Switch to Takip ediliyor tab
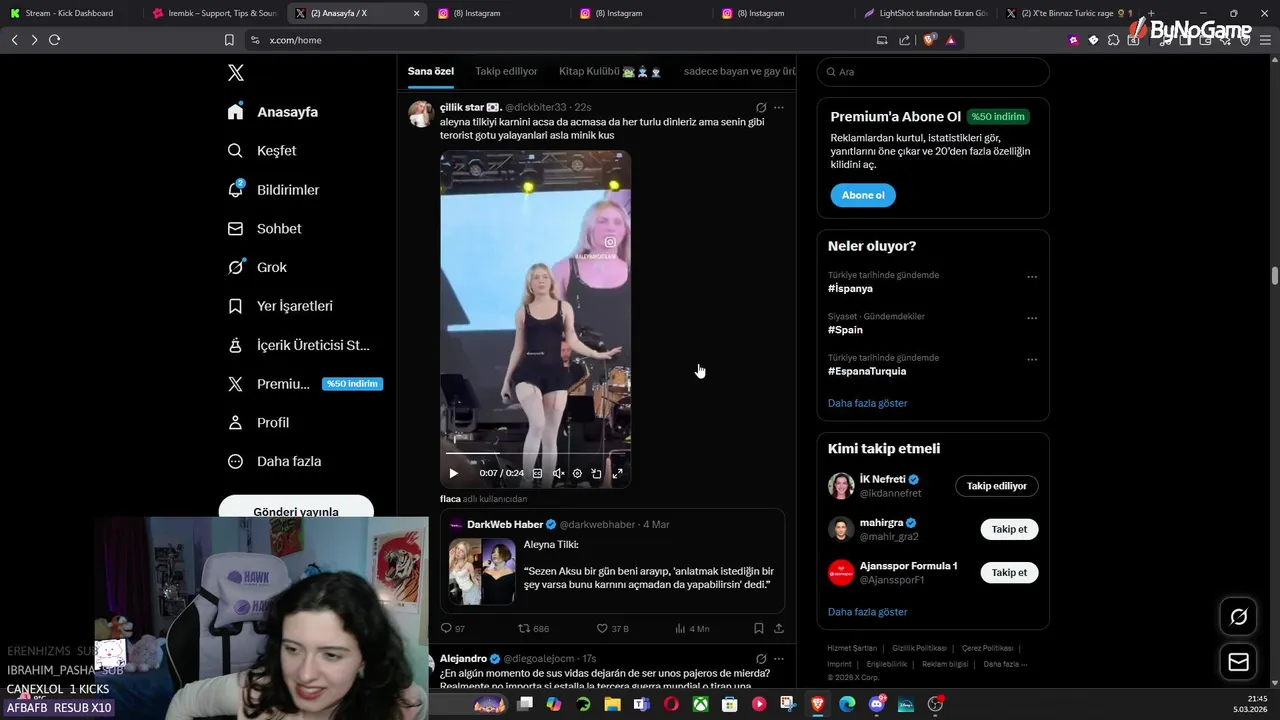Screen dimensions: 1280x720 [x=506, y=71]
